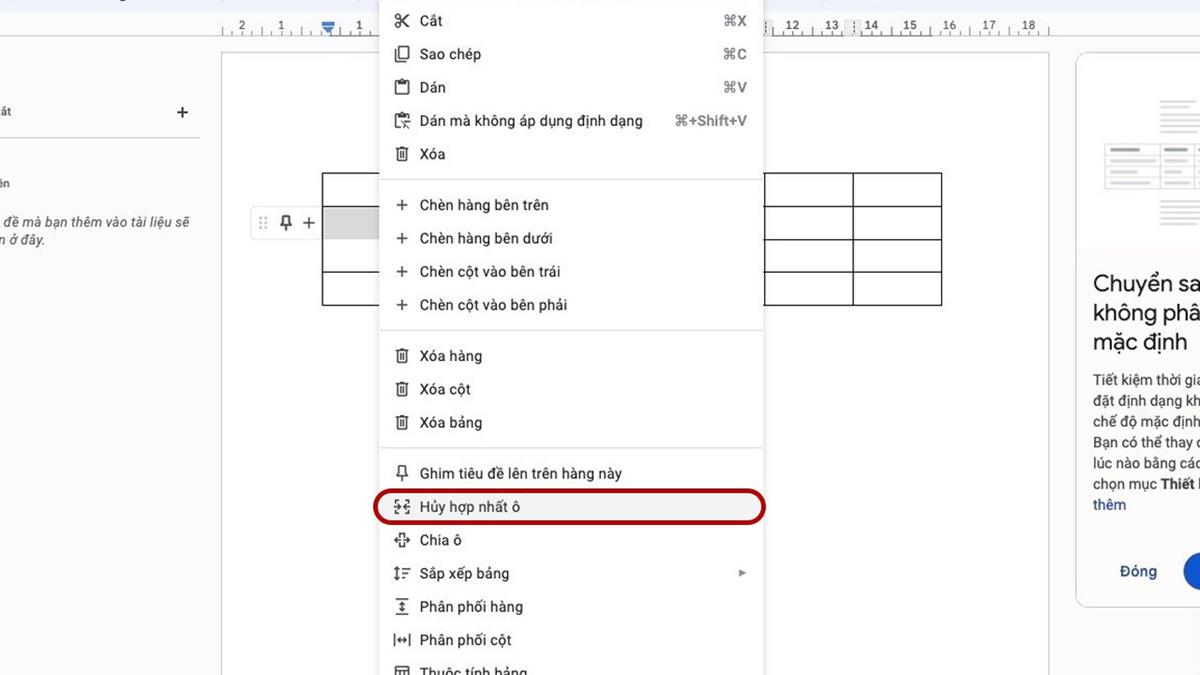
Task: Click the pin icon beside the table row
Action: pos(285,223)
